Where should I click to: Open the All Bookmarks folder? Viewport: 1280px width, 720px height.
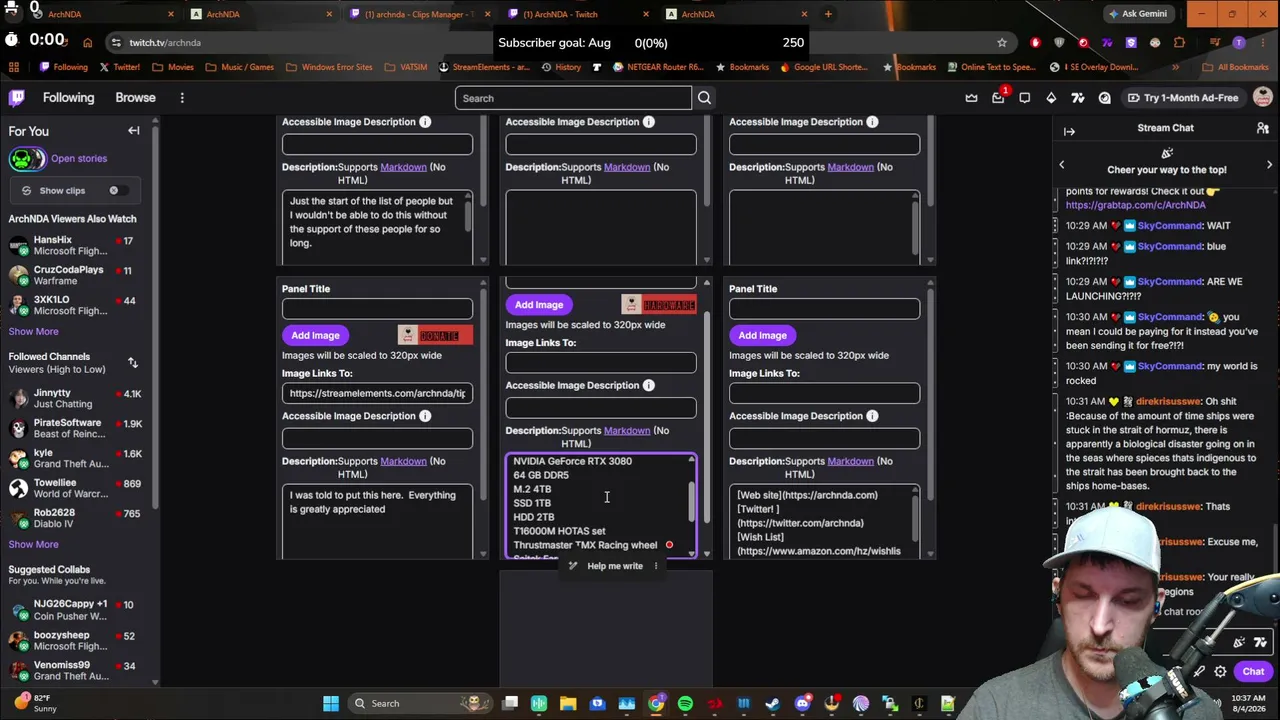(x=1235, y=67)
